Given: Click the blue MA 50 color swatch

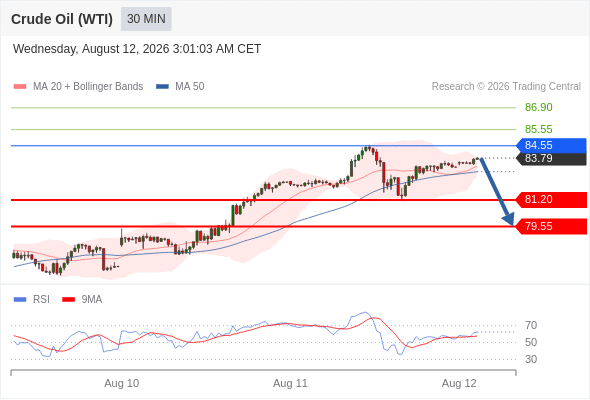Looking at the screenshot, I should (163, 87).
